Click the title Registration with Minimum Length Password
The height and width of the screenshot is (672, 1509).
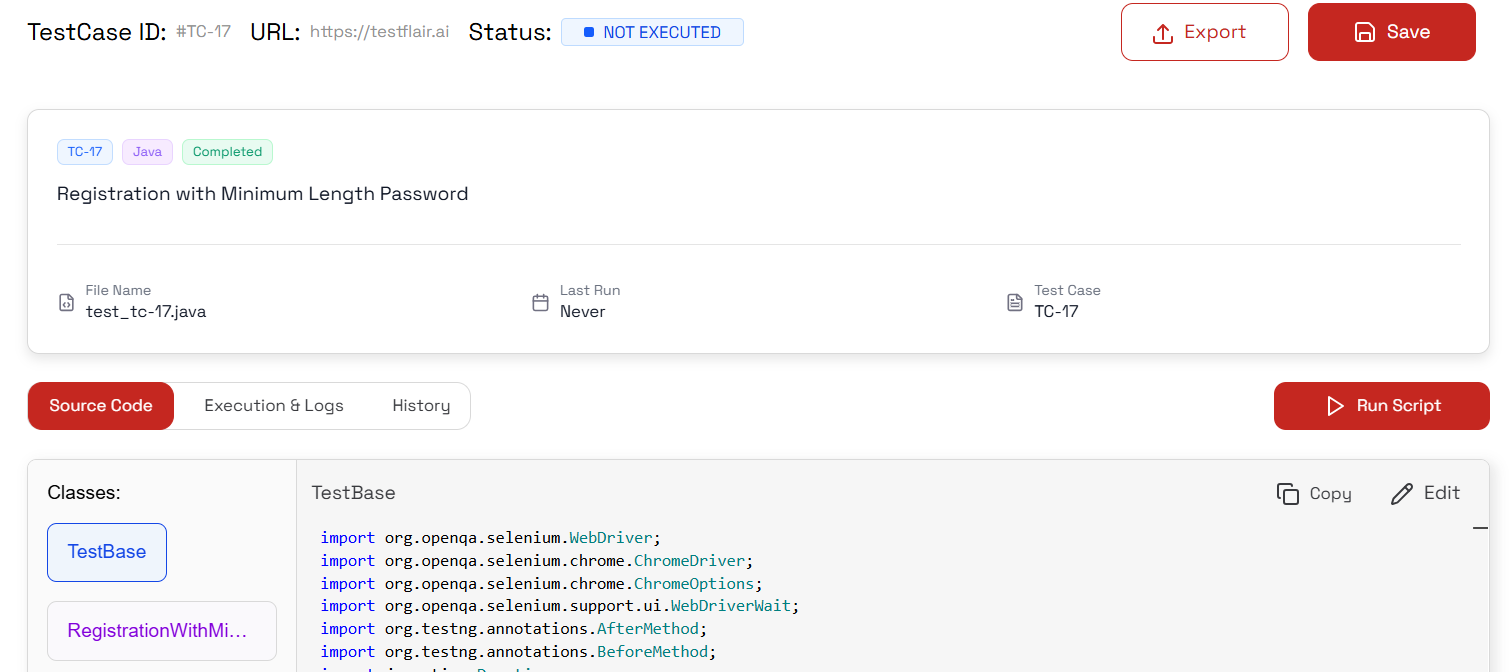(x=262, y=194)
